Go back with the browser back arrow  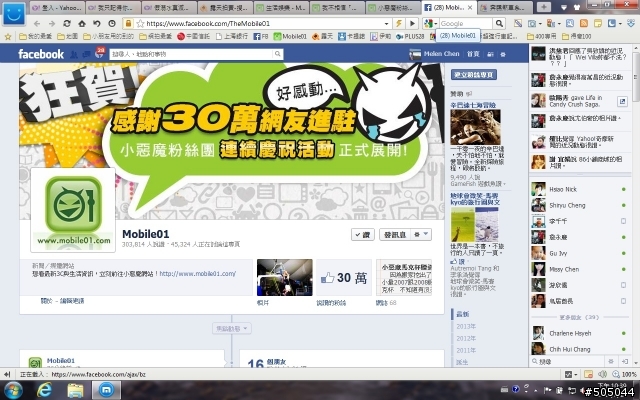(x=37, y=24)
